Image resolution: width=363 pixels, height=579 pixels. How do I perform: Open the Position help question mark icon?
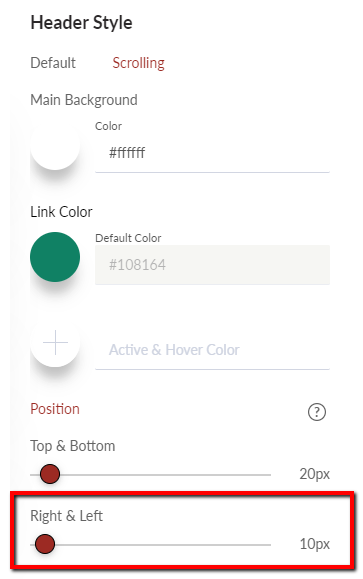click(316, 412)
